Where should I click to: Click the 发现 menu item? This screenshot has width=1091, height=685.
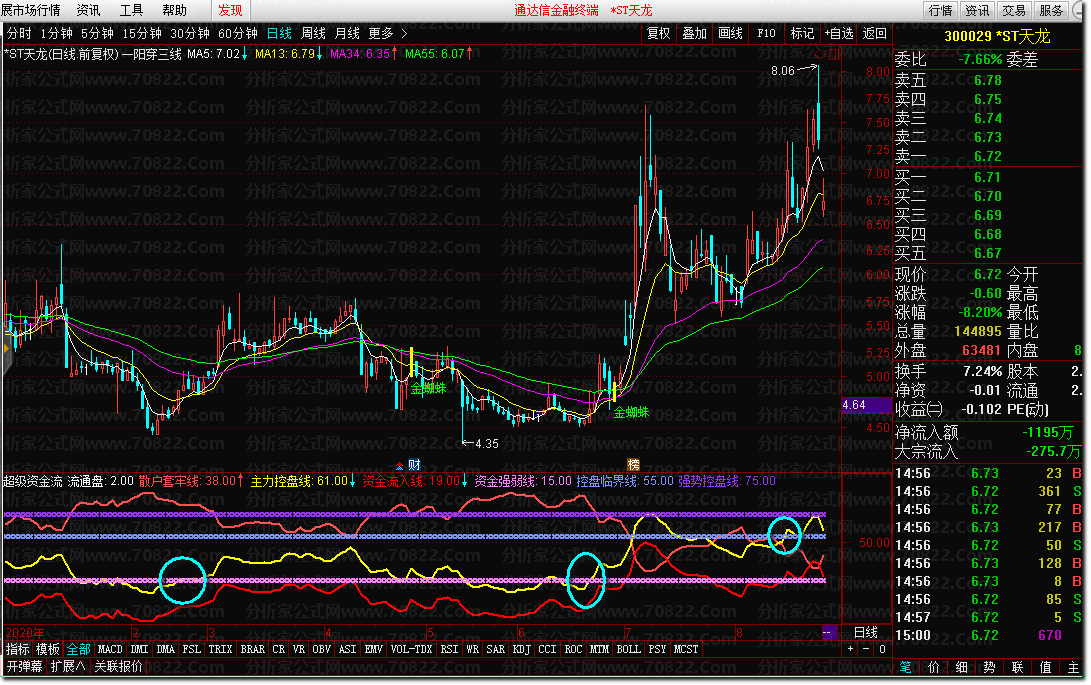pyautogui.click(x=230, y=10)
